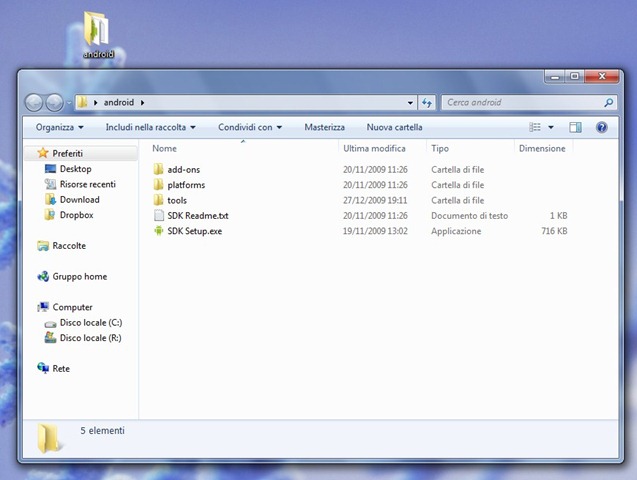This screenshot has height=480, width=637.
Task: Open recent pages dropdown next to Forward
Action: pos(69,103)
